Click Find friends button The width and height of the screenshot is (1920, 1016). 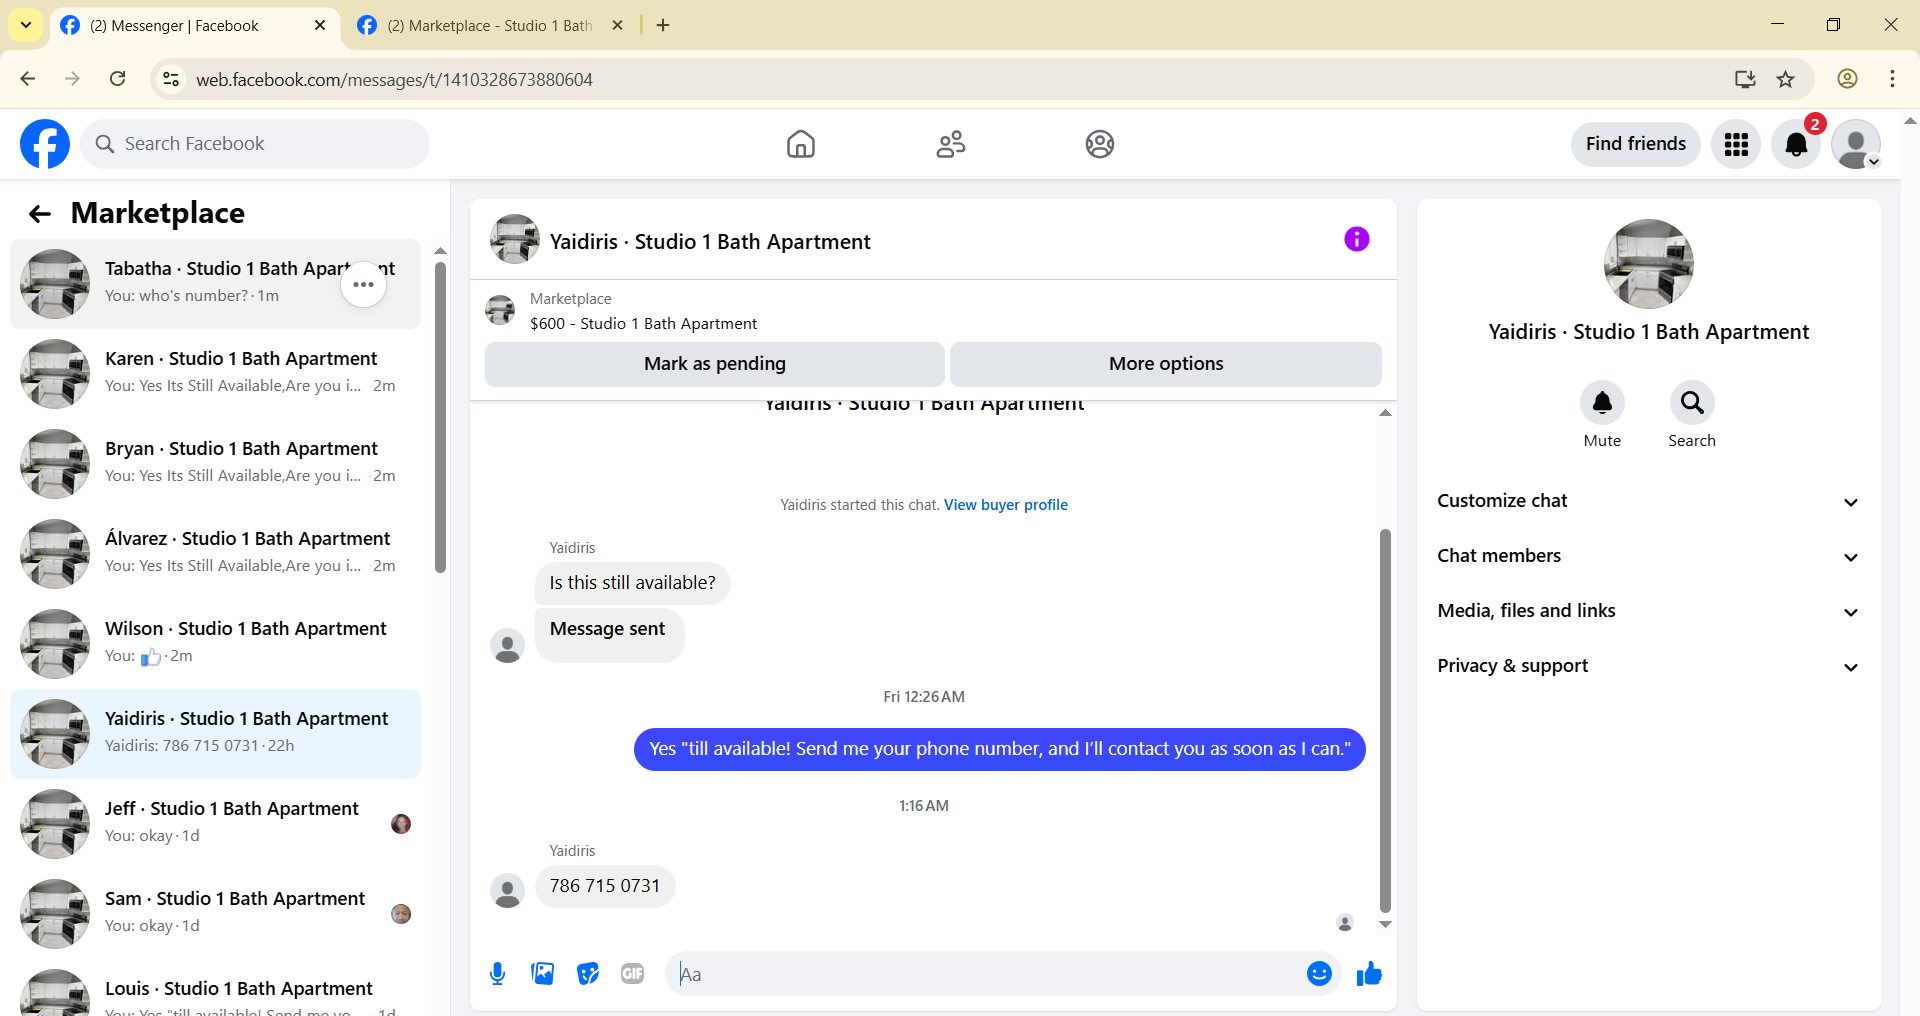[1635, 144]
